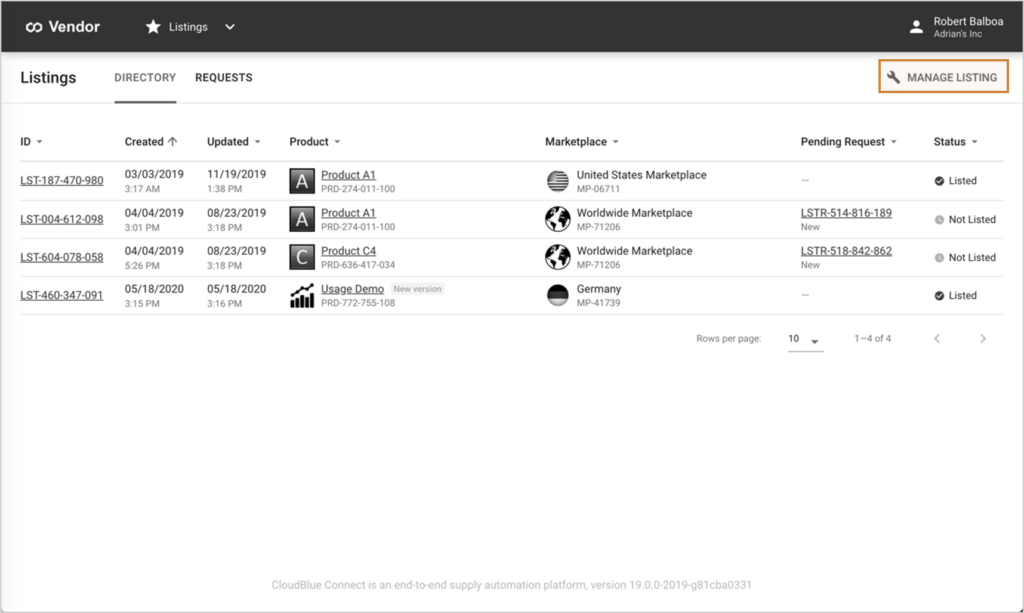The height and width of the screenshot is (613, 1024).
Task: Switch to the Requests tab
Action: [x=223, y=78]
